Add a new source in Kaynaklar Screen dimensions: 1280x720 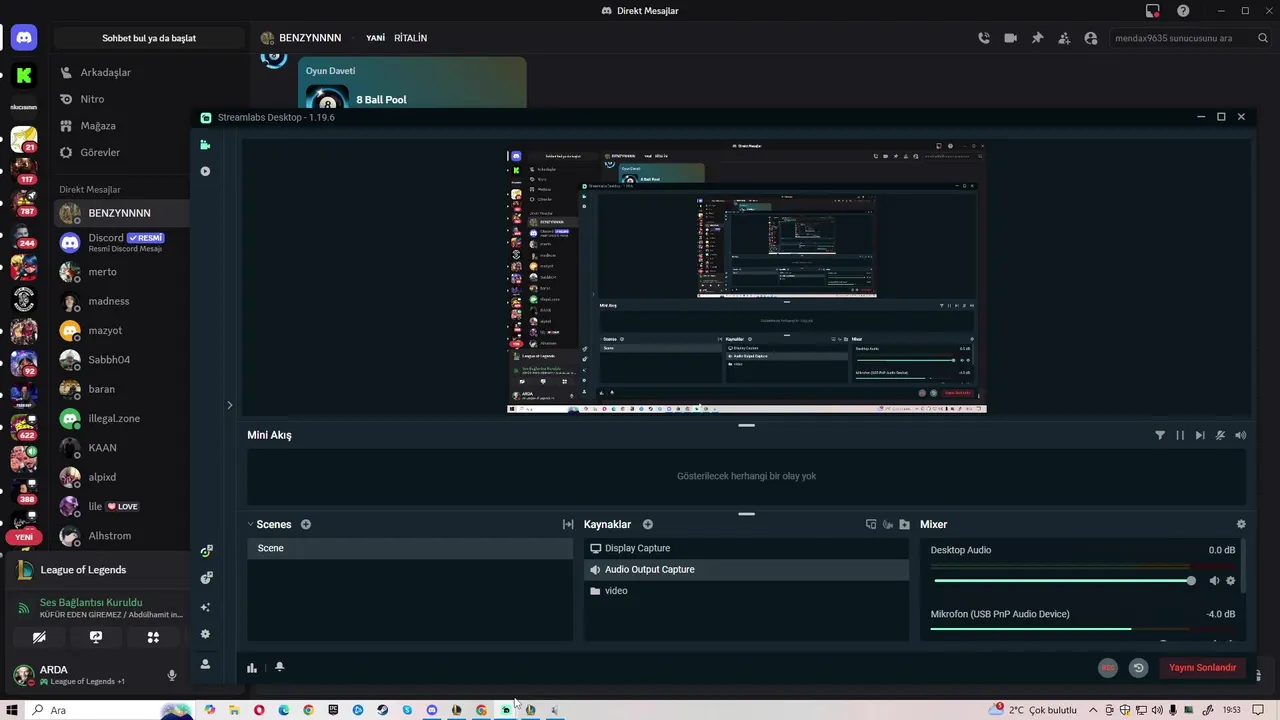(x=648, y=524)
